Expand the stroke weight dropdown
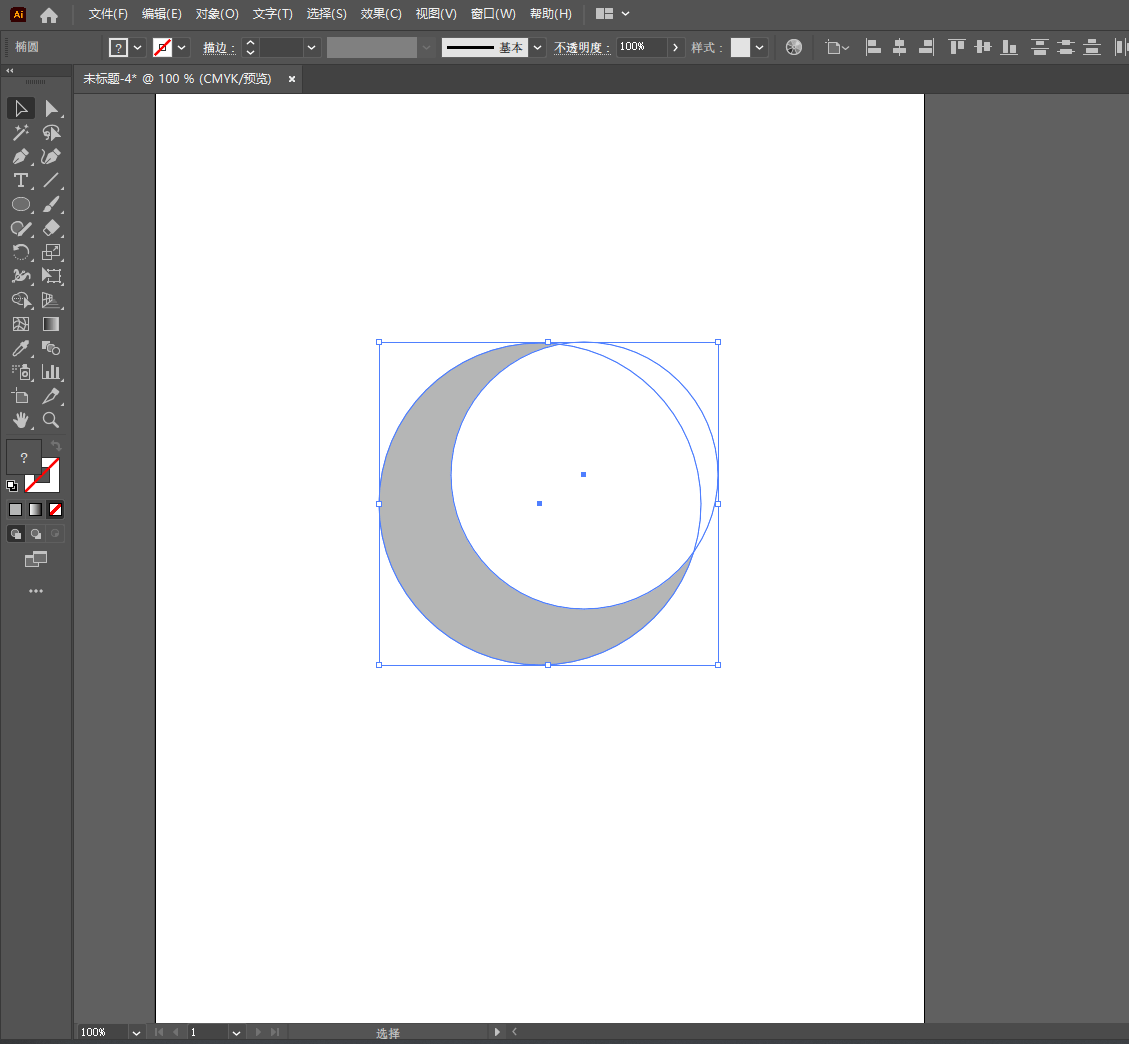The image size is (1129, 1044). click(311, 48)
